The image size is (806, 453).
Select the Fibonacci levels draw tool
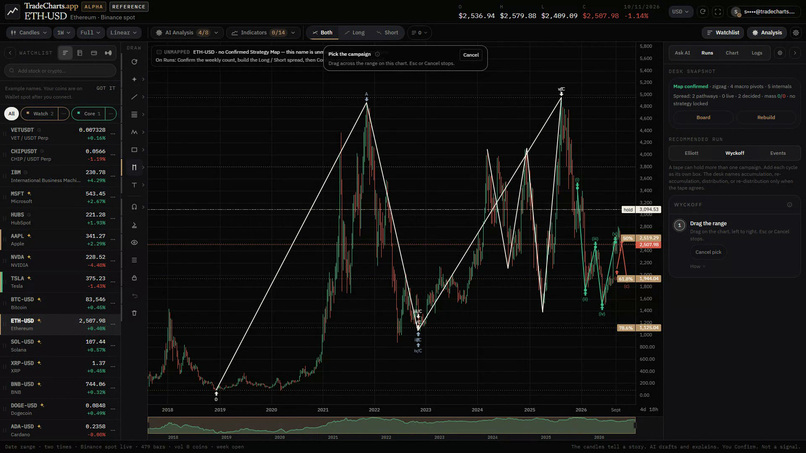tap(134, 114)
